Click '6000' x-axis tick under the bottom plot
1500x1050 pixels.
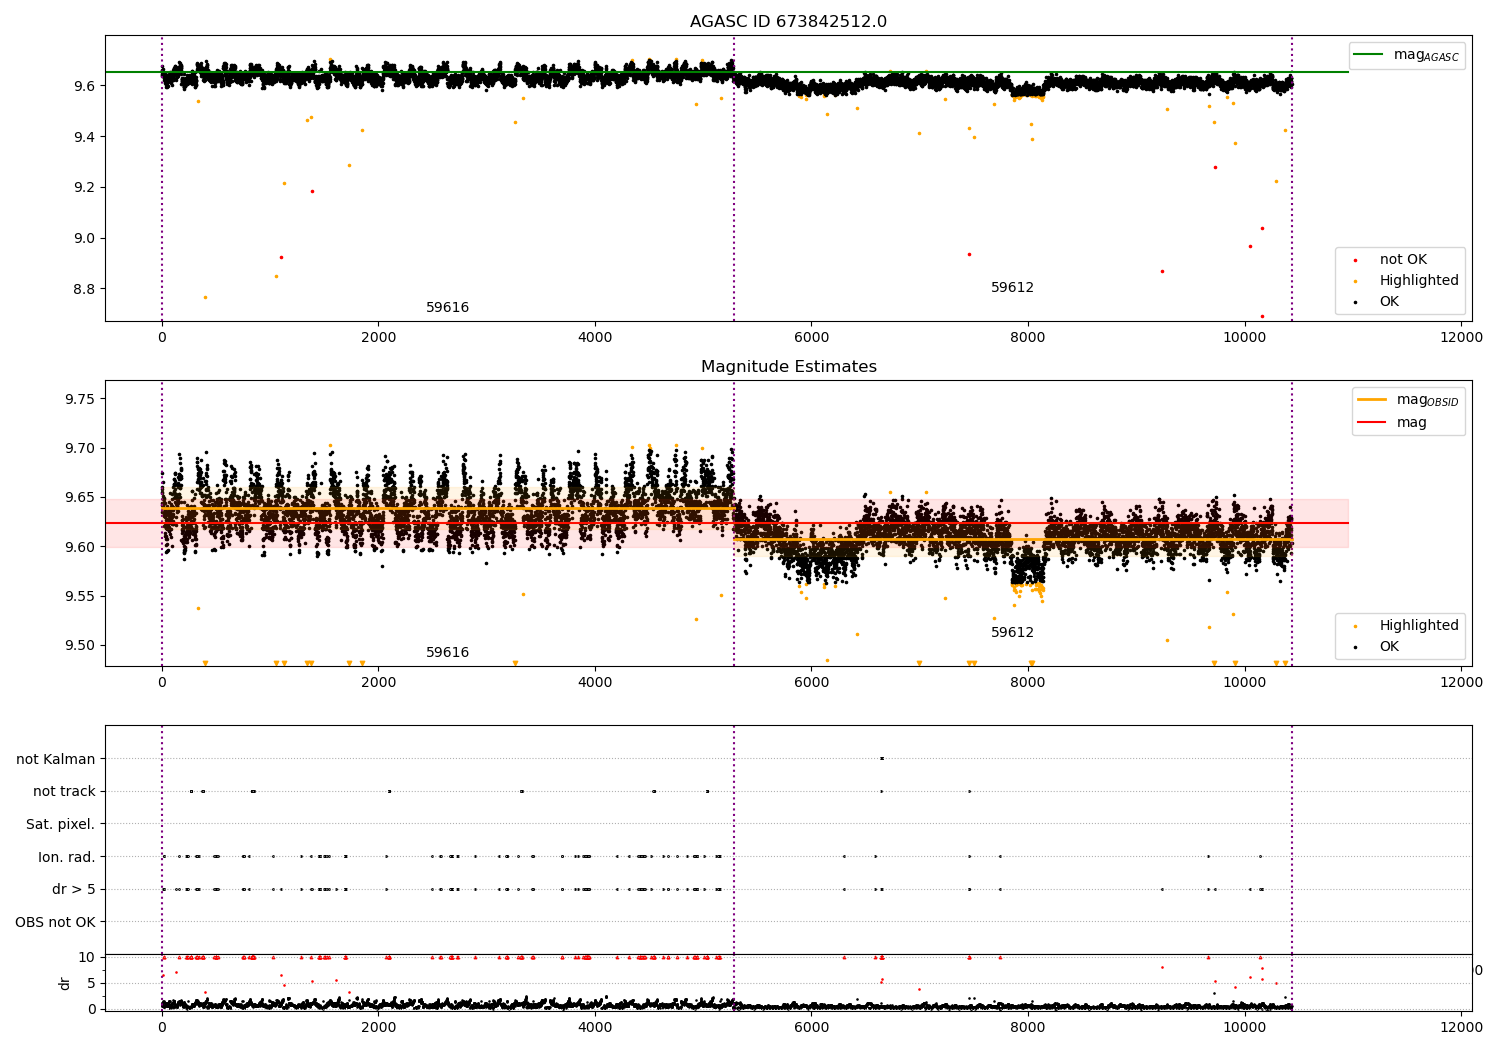811,1027
